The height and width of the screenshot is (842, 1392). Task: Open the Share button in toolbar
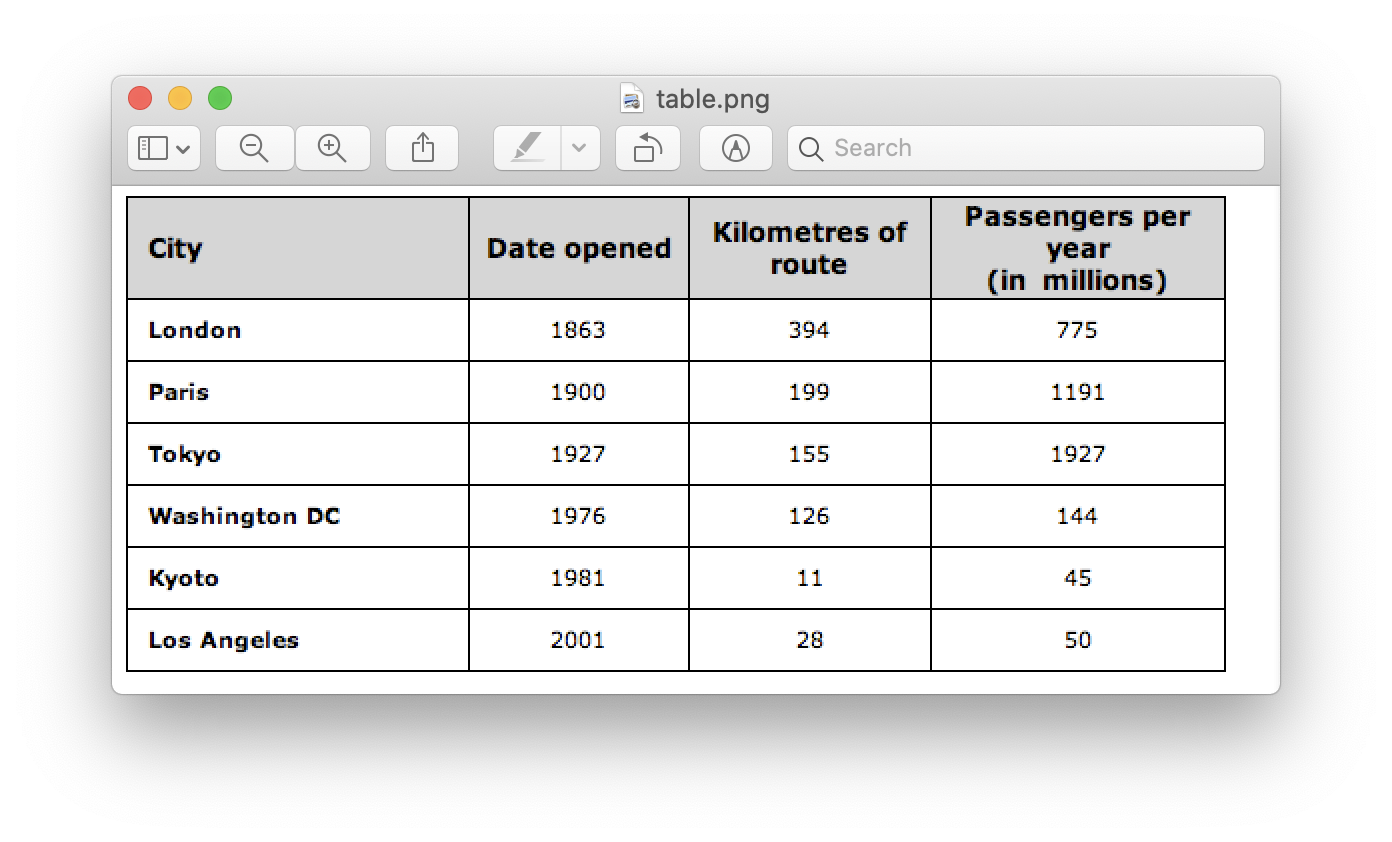pyautogui.click(x=422, y=148)
